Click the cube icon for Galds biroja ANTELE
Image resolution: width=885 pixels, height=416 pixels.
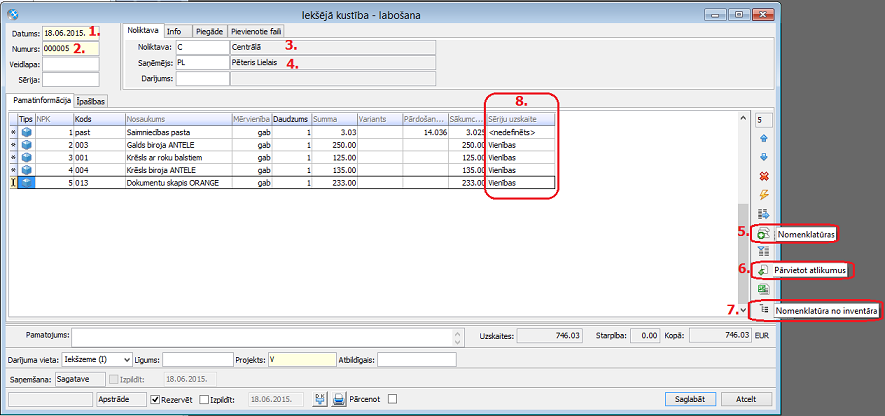tap(27, 145)
